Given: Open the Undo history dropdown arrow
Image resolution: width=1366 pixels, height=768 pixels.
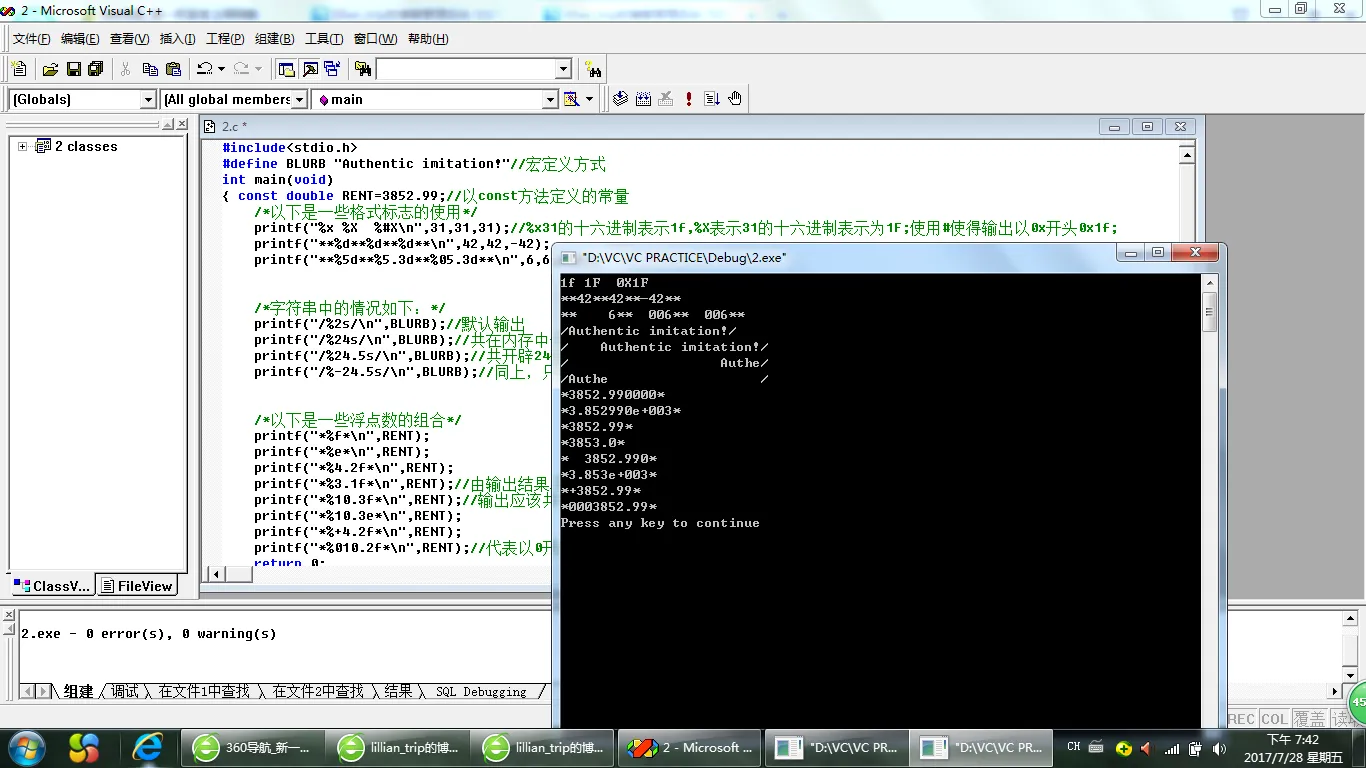Looking at the screenshot, I should pyautogui.click(x=221, y=69).
